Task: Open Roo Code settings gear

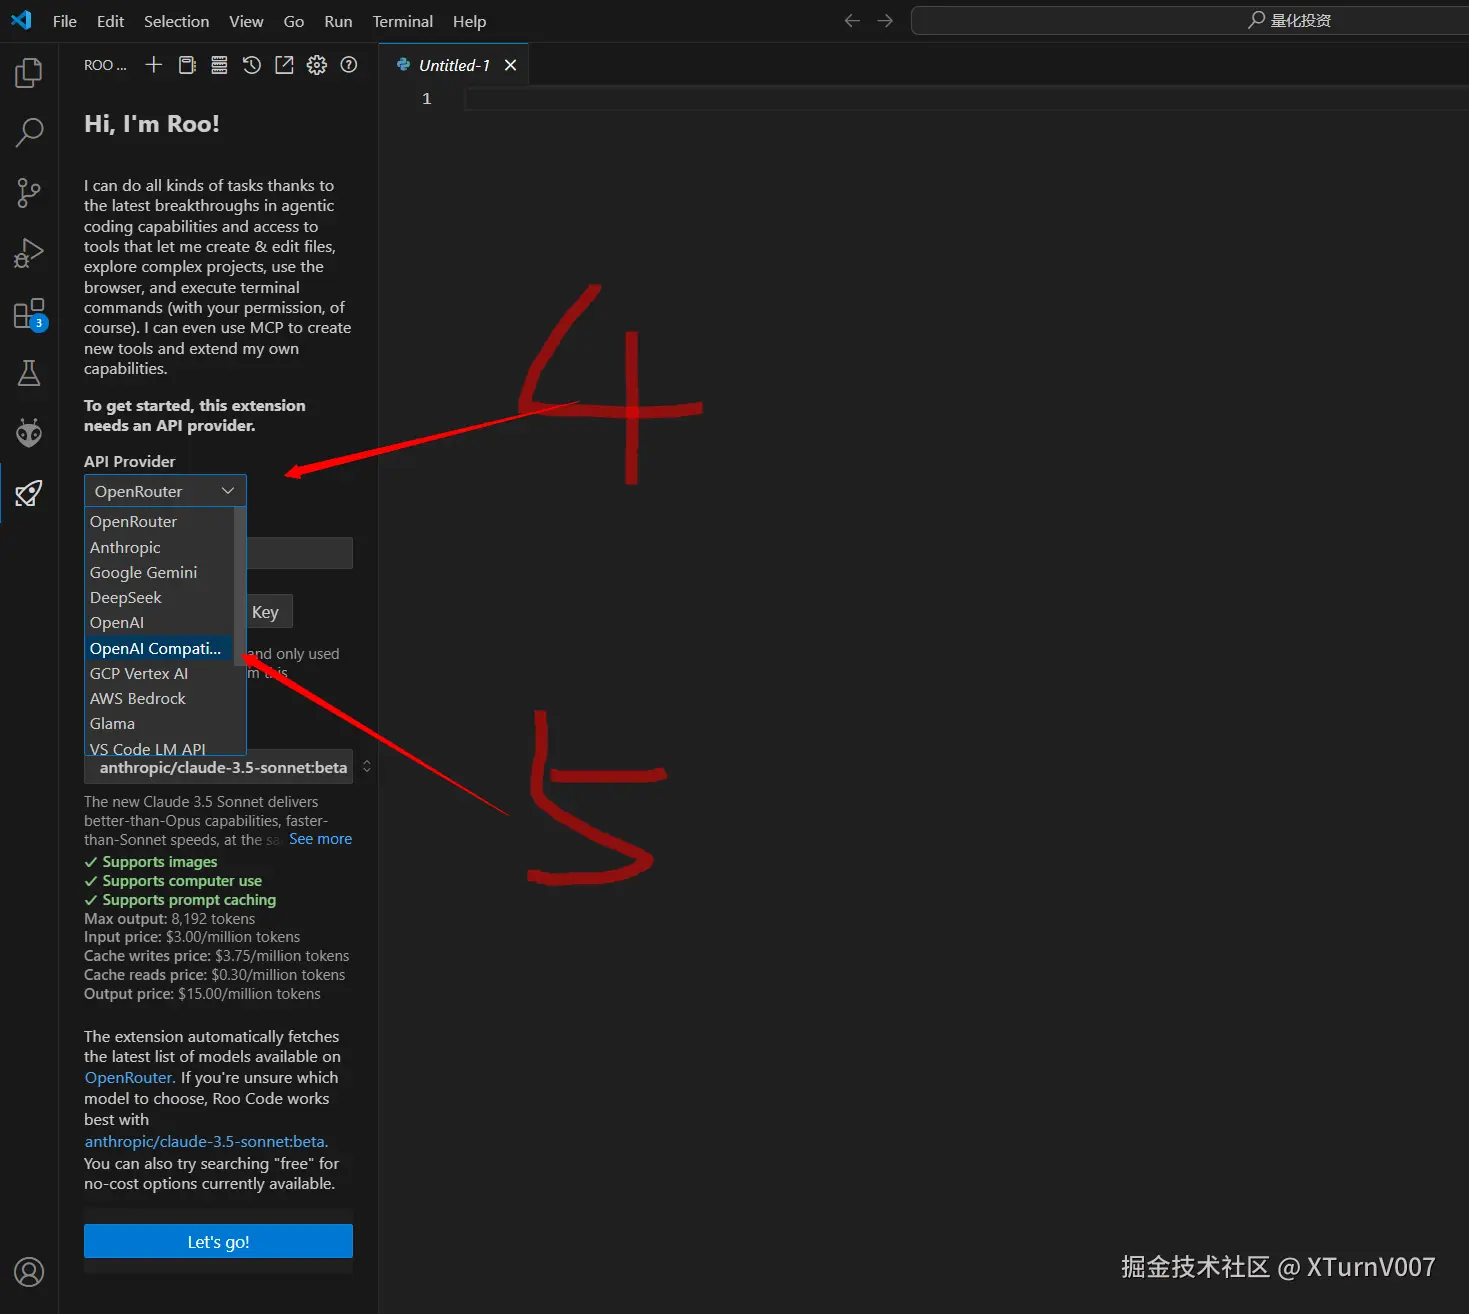Action: (316, 64)
